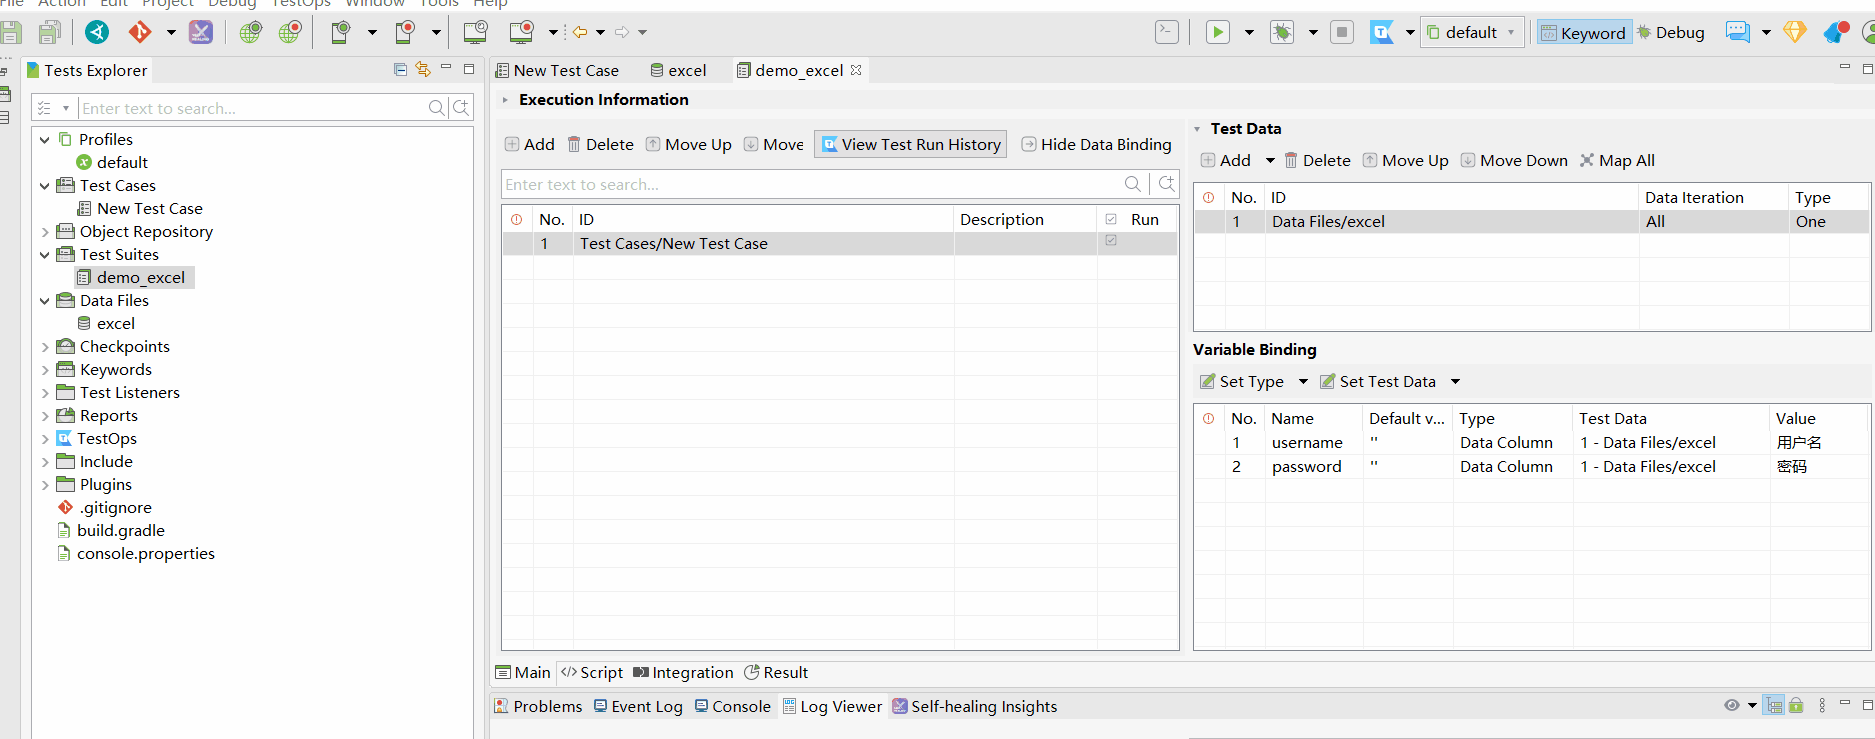Viewport: 1875px width, 739px height.
Task: Click the green bug debug-run icon
Action: [x=1282, y=32]
